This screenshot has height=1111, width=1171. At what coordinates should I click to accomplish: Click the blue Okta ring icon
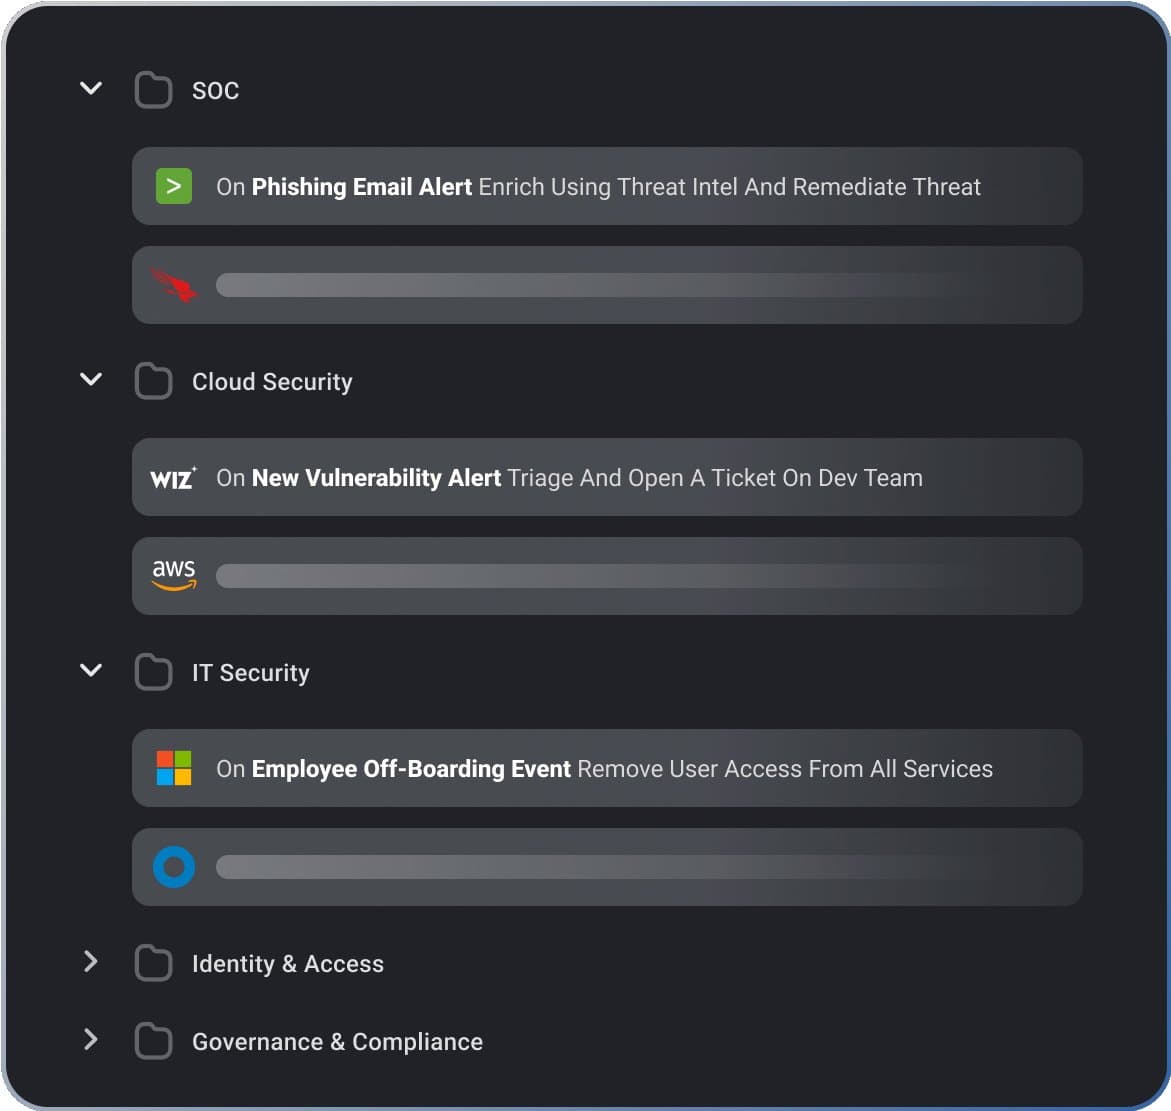click(x=174, y=866)
